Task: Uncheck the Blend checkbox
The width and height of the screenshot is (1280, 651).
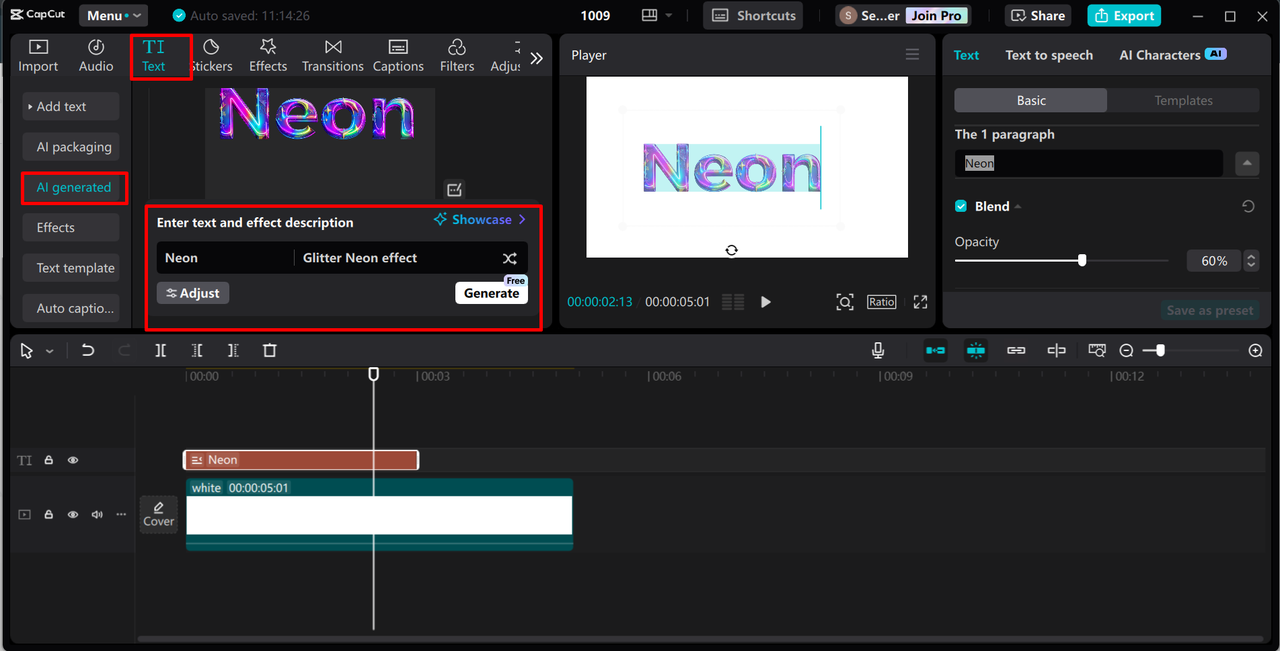Action: [x=961, y=206]
